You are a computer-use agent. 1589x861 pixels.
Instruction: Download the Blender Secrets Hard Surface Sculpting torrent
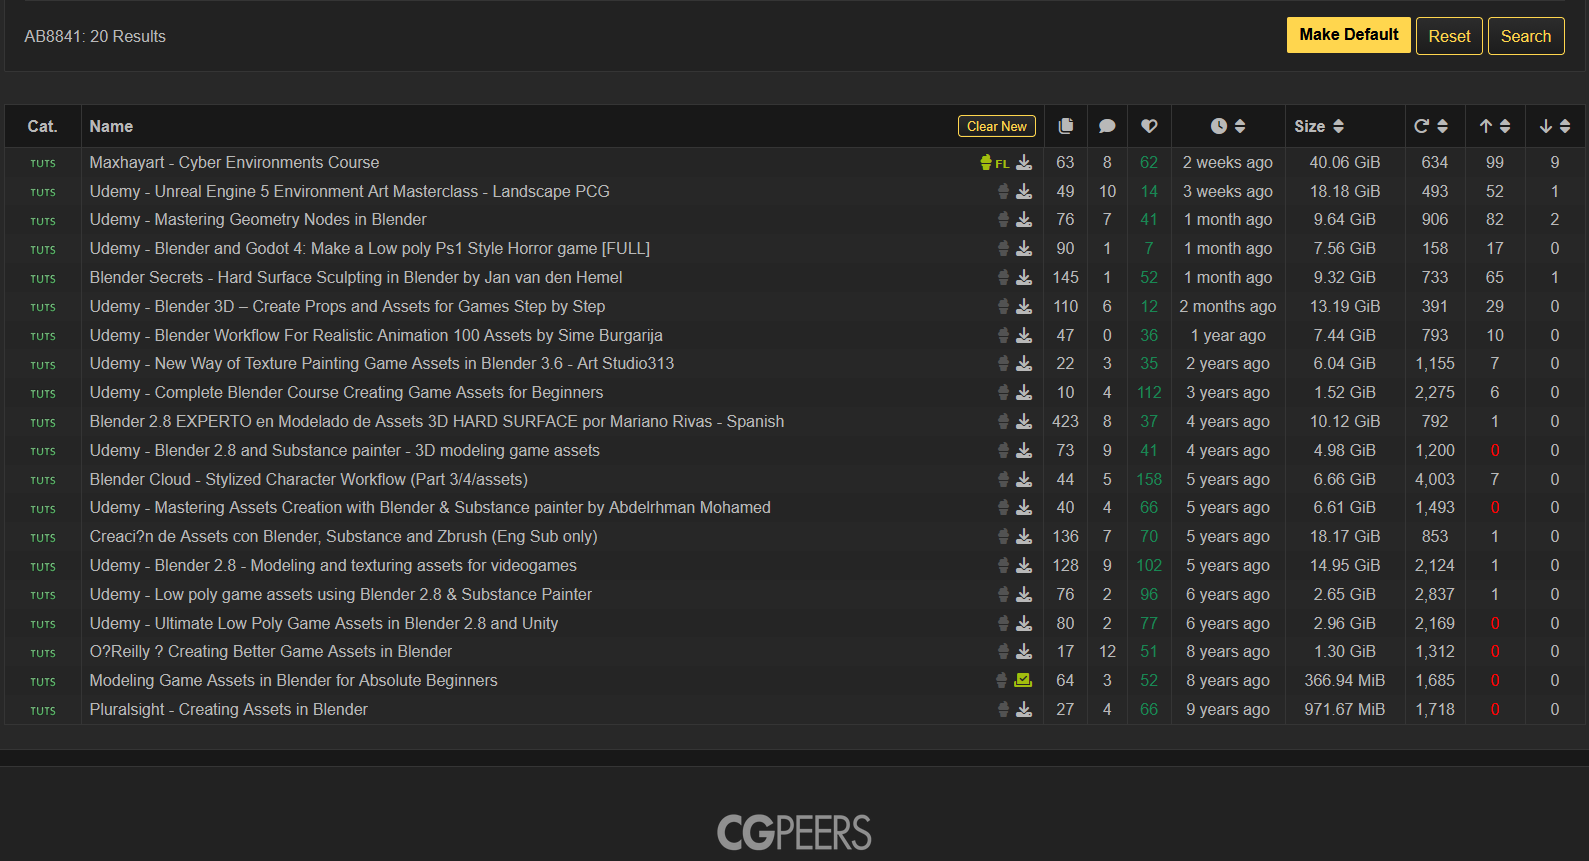[x=1024, y=277]
